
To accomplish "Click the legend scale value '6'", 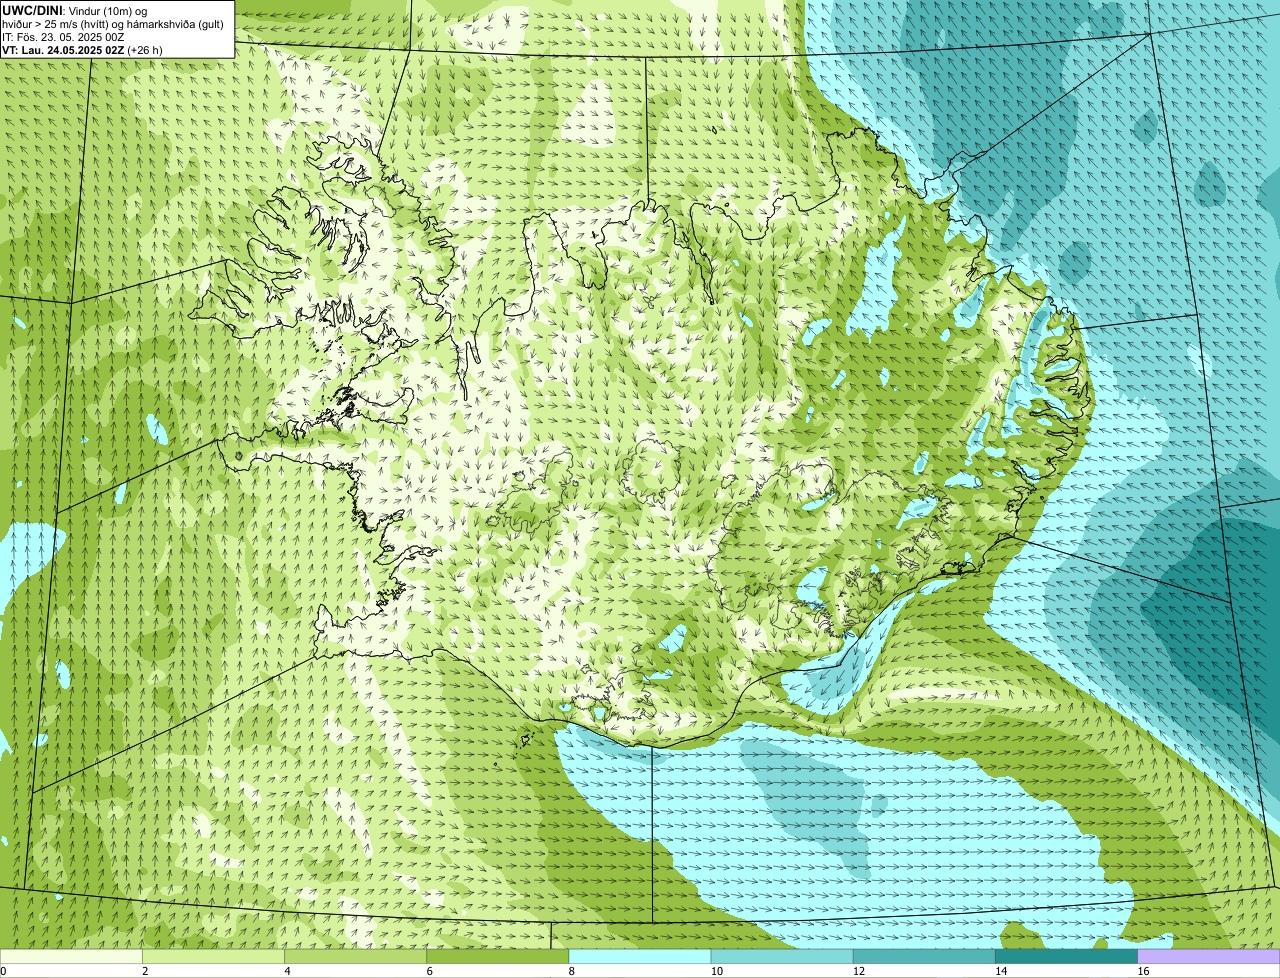I will click(430, 971).
